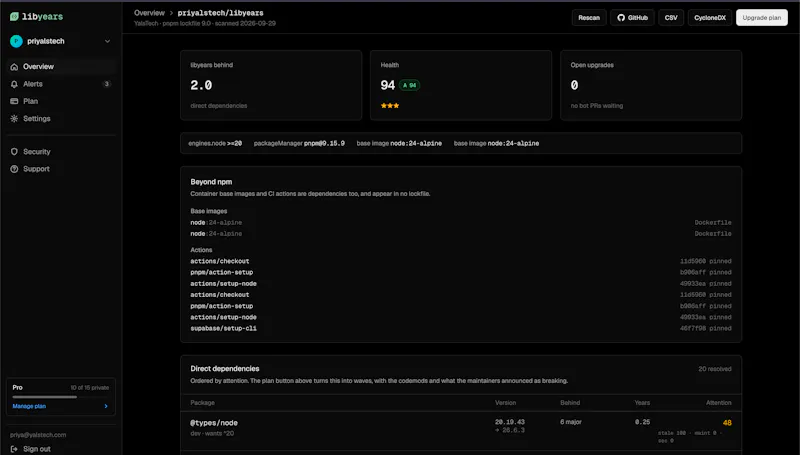Click the Health three-star rating
This screenshot has width=800, height=455.
pos(390,106)
